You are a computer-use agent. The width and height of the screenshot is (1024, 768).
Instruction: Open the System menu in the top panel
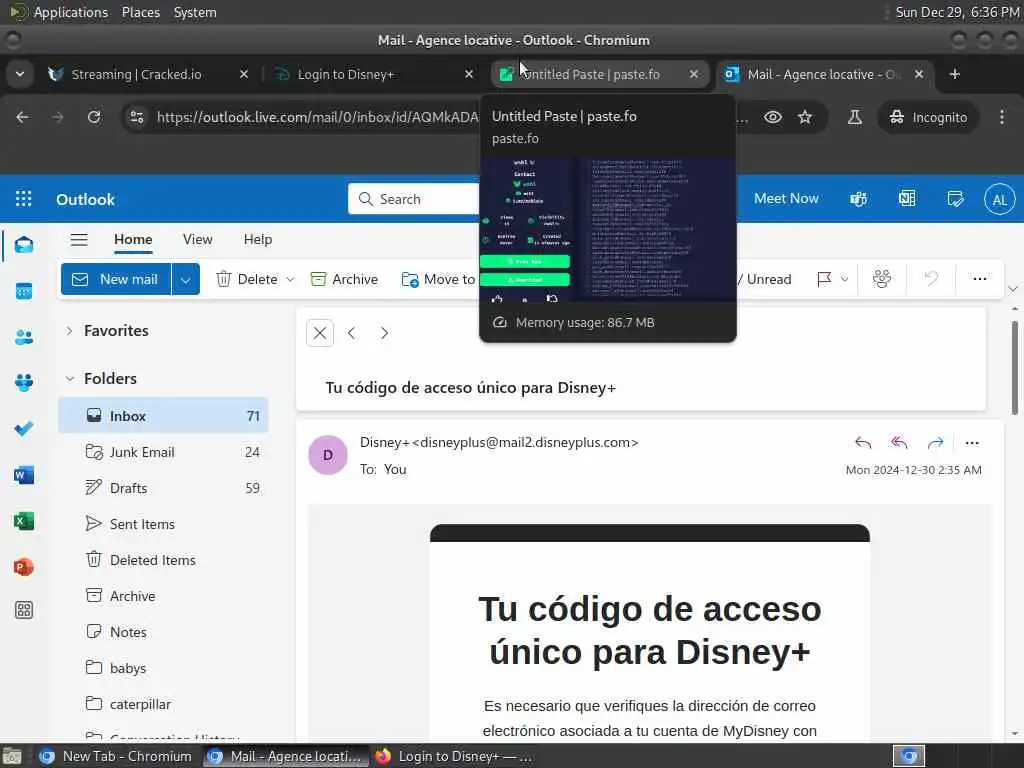click(x=195, y=12)
